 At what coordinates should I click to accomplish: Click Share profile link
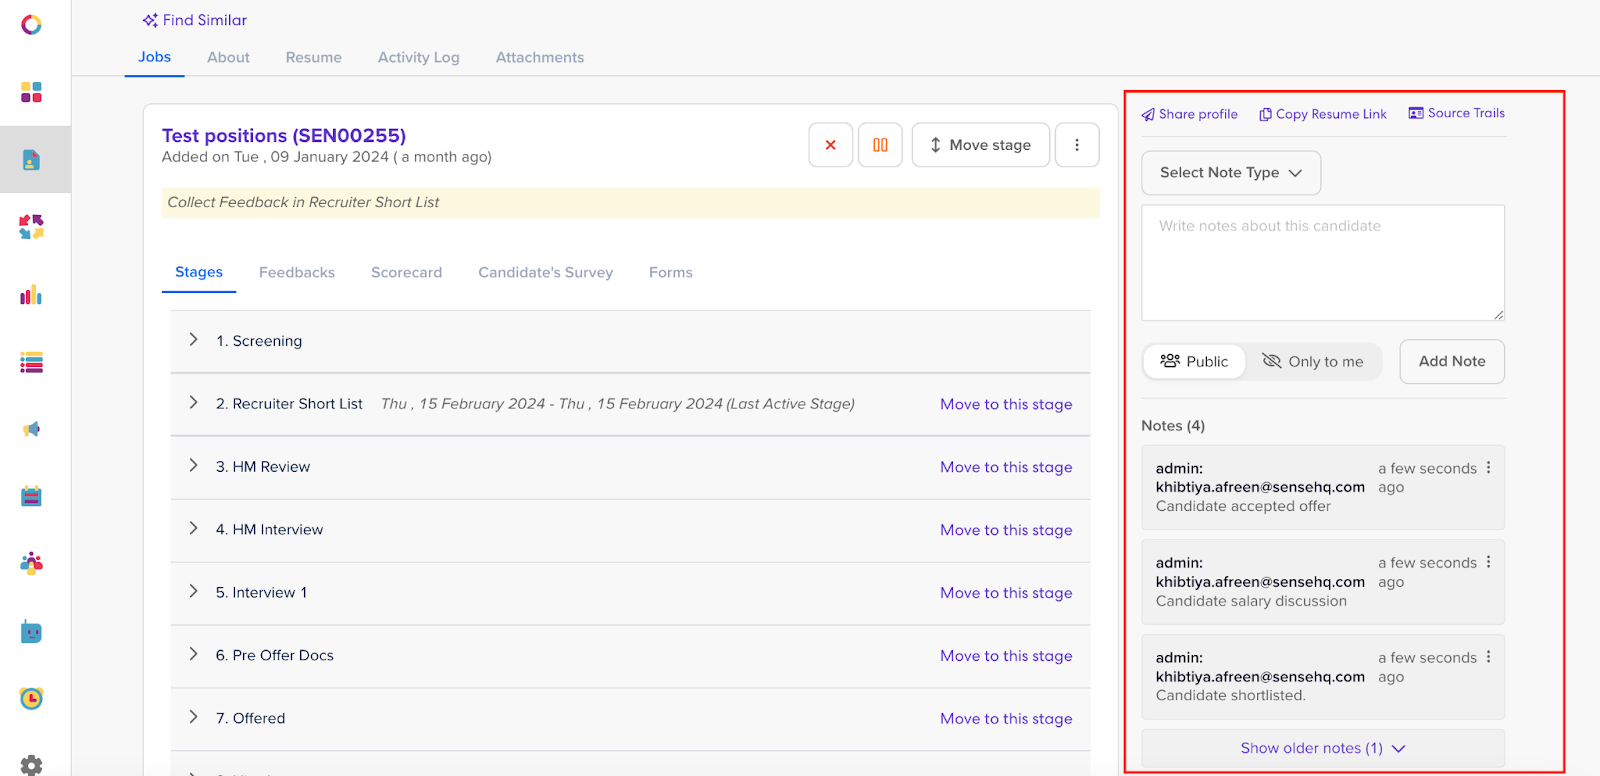point(1190,114)
